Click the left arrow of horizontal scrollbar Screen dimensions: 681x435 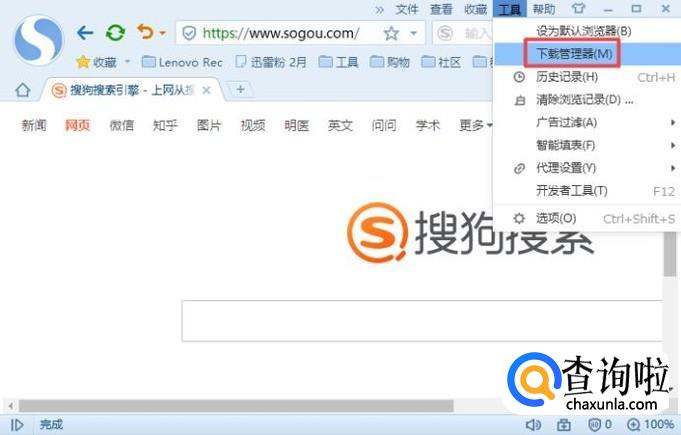coord(10,406)
